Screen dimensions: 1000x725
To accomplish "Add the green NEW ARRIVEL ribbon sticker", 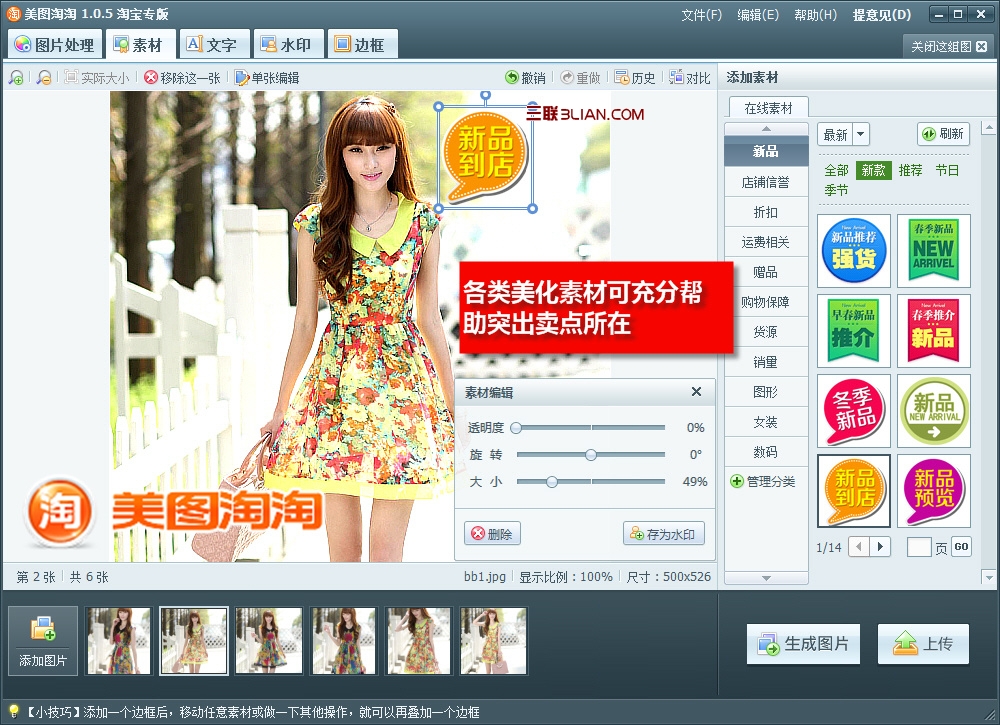I will pyautogui.click(x=934, y=251).
